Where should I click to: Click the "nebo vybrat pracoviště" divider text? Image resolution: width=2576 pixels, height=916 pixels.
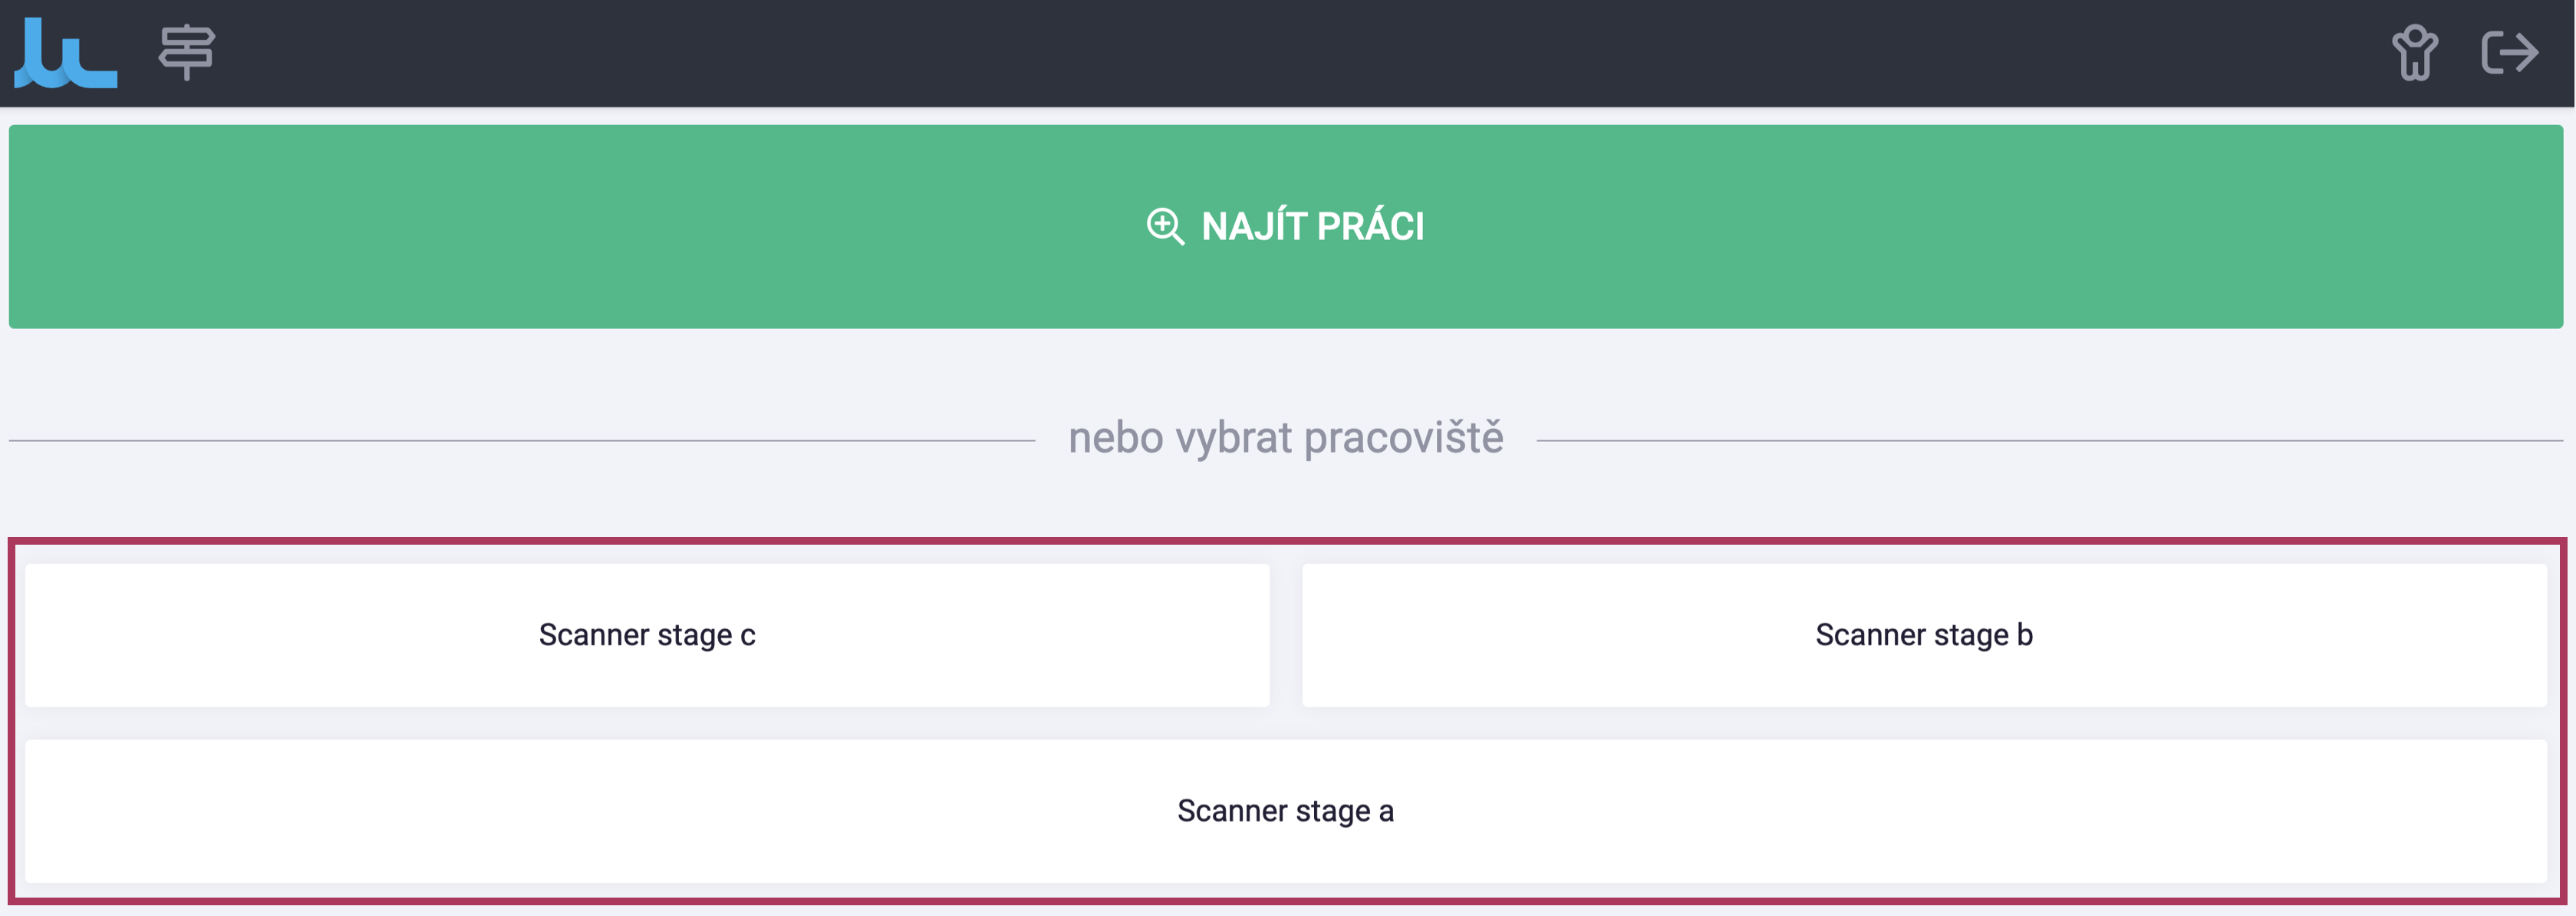click(1285, 438)
